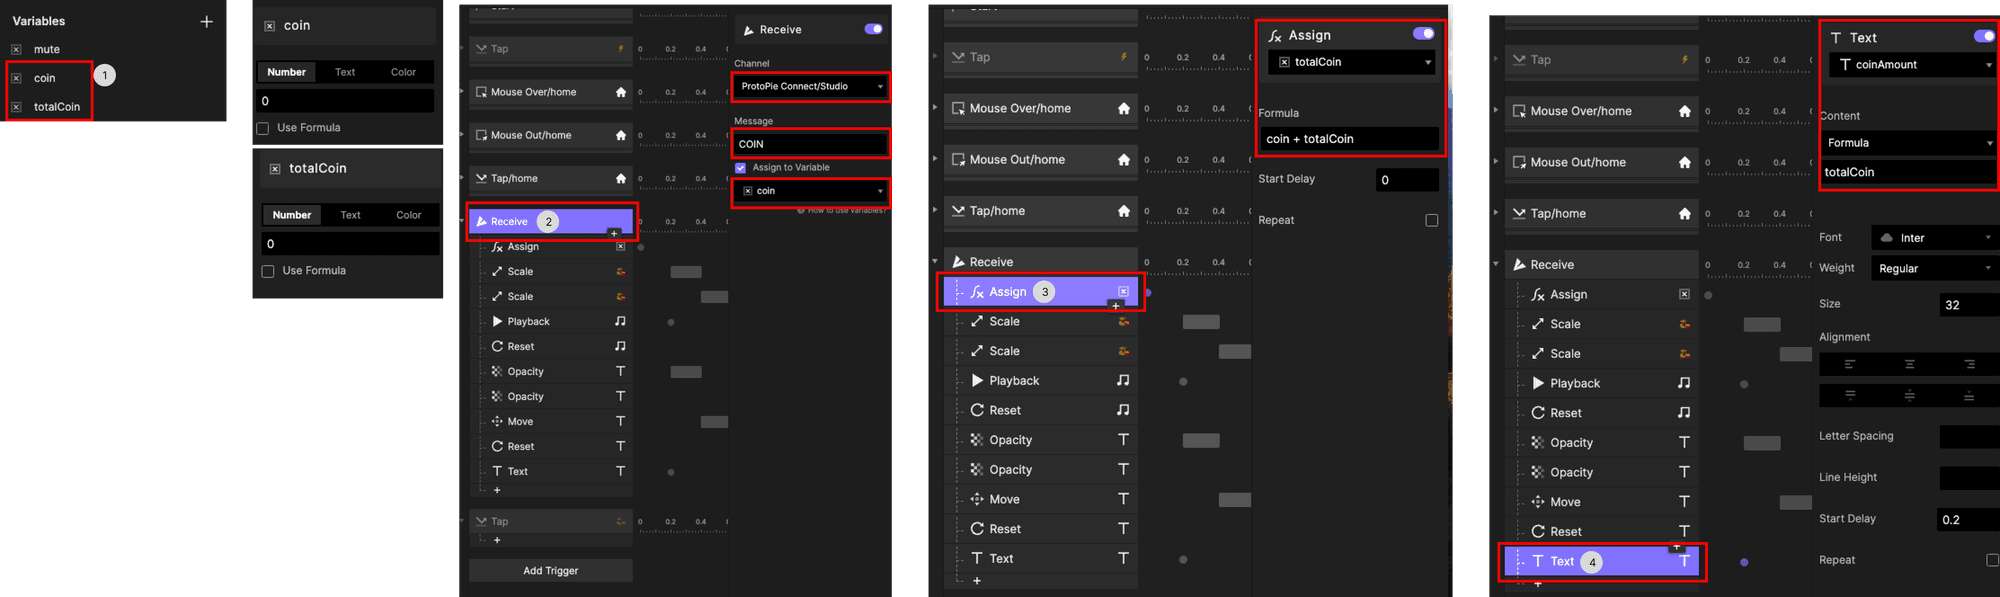The width and height of the screenshot is (2000, 597).
Task: Switch totalCoin variable type to Color
Action: (408, 215)
